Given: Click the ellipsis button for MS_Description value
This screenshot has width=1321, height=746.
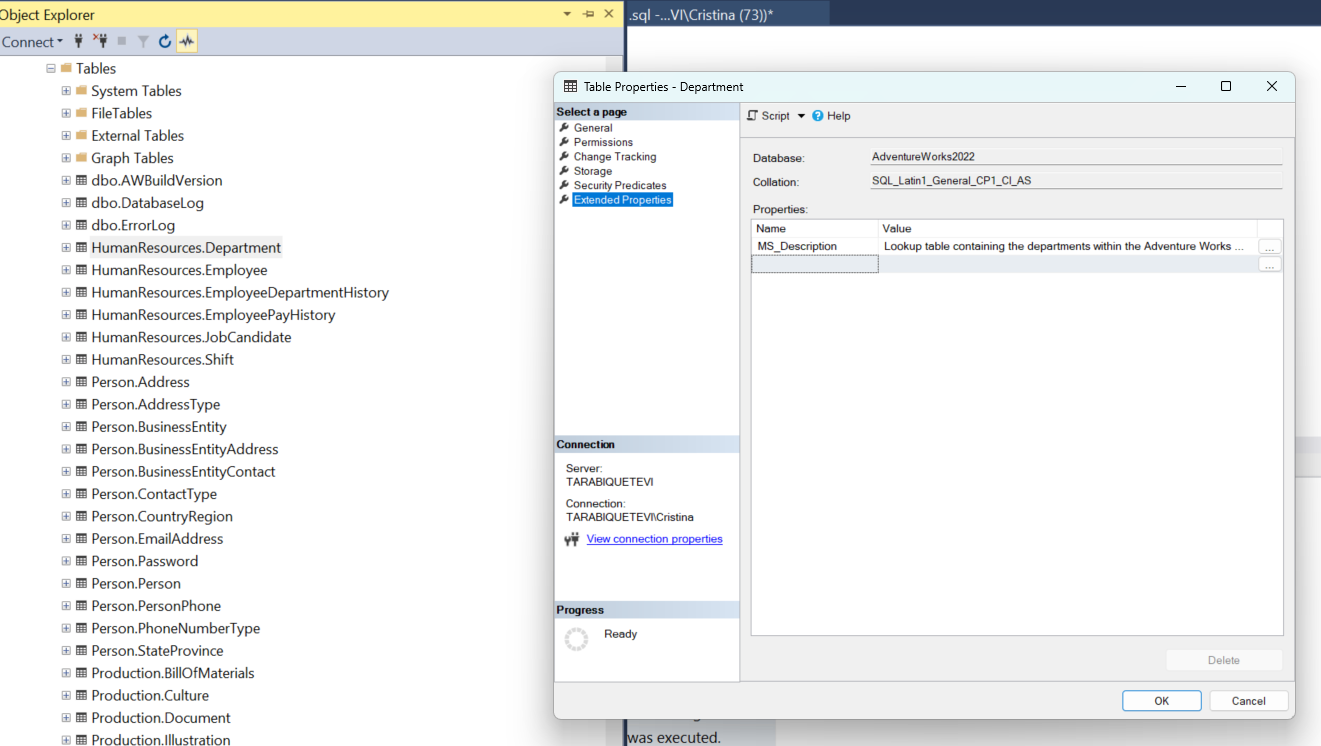Looking at the screenshot, I should (1269, 246).
